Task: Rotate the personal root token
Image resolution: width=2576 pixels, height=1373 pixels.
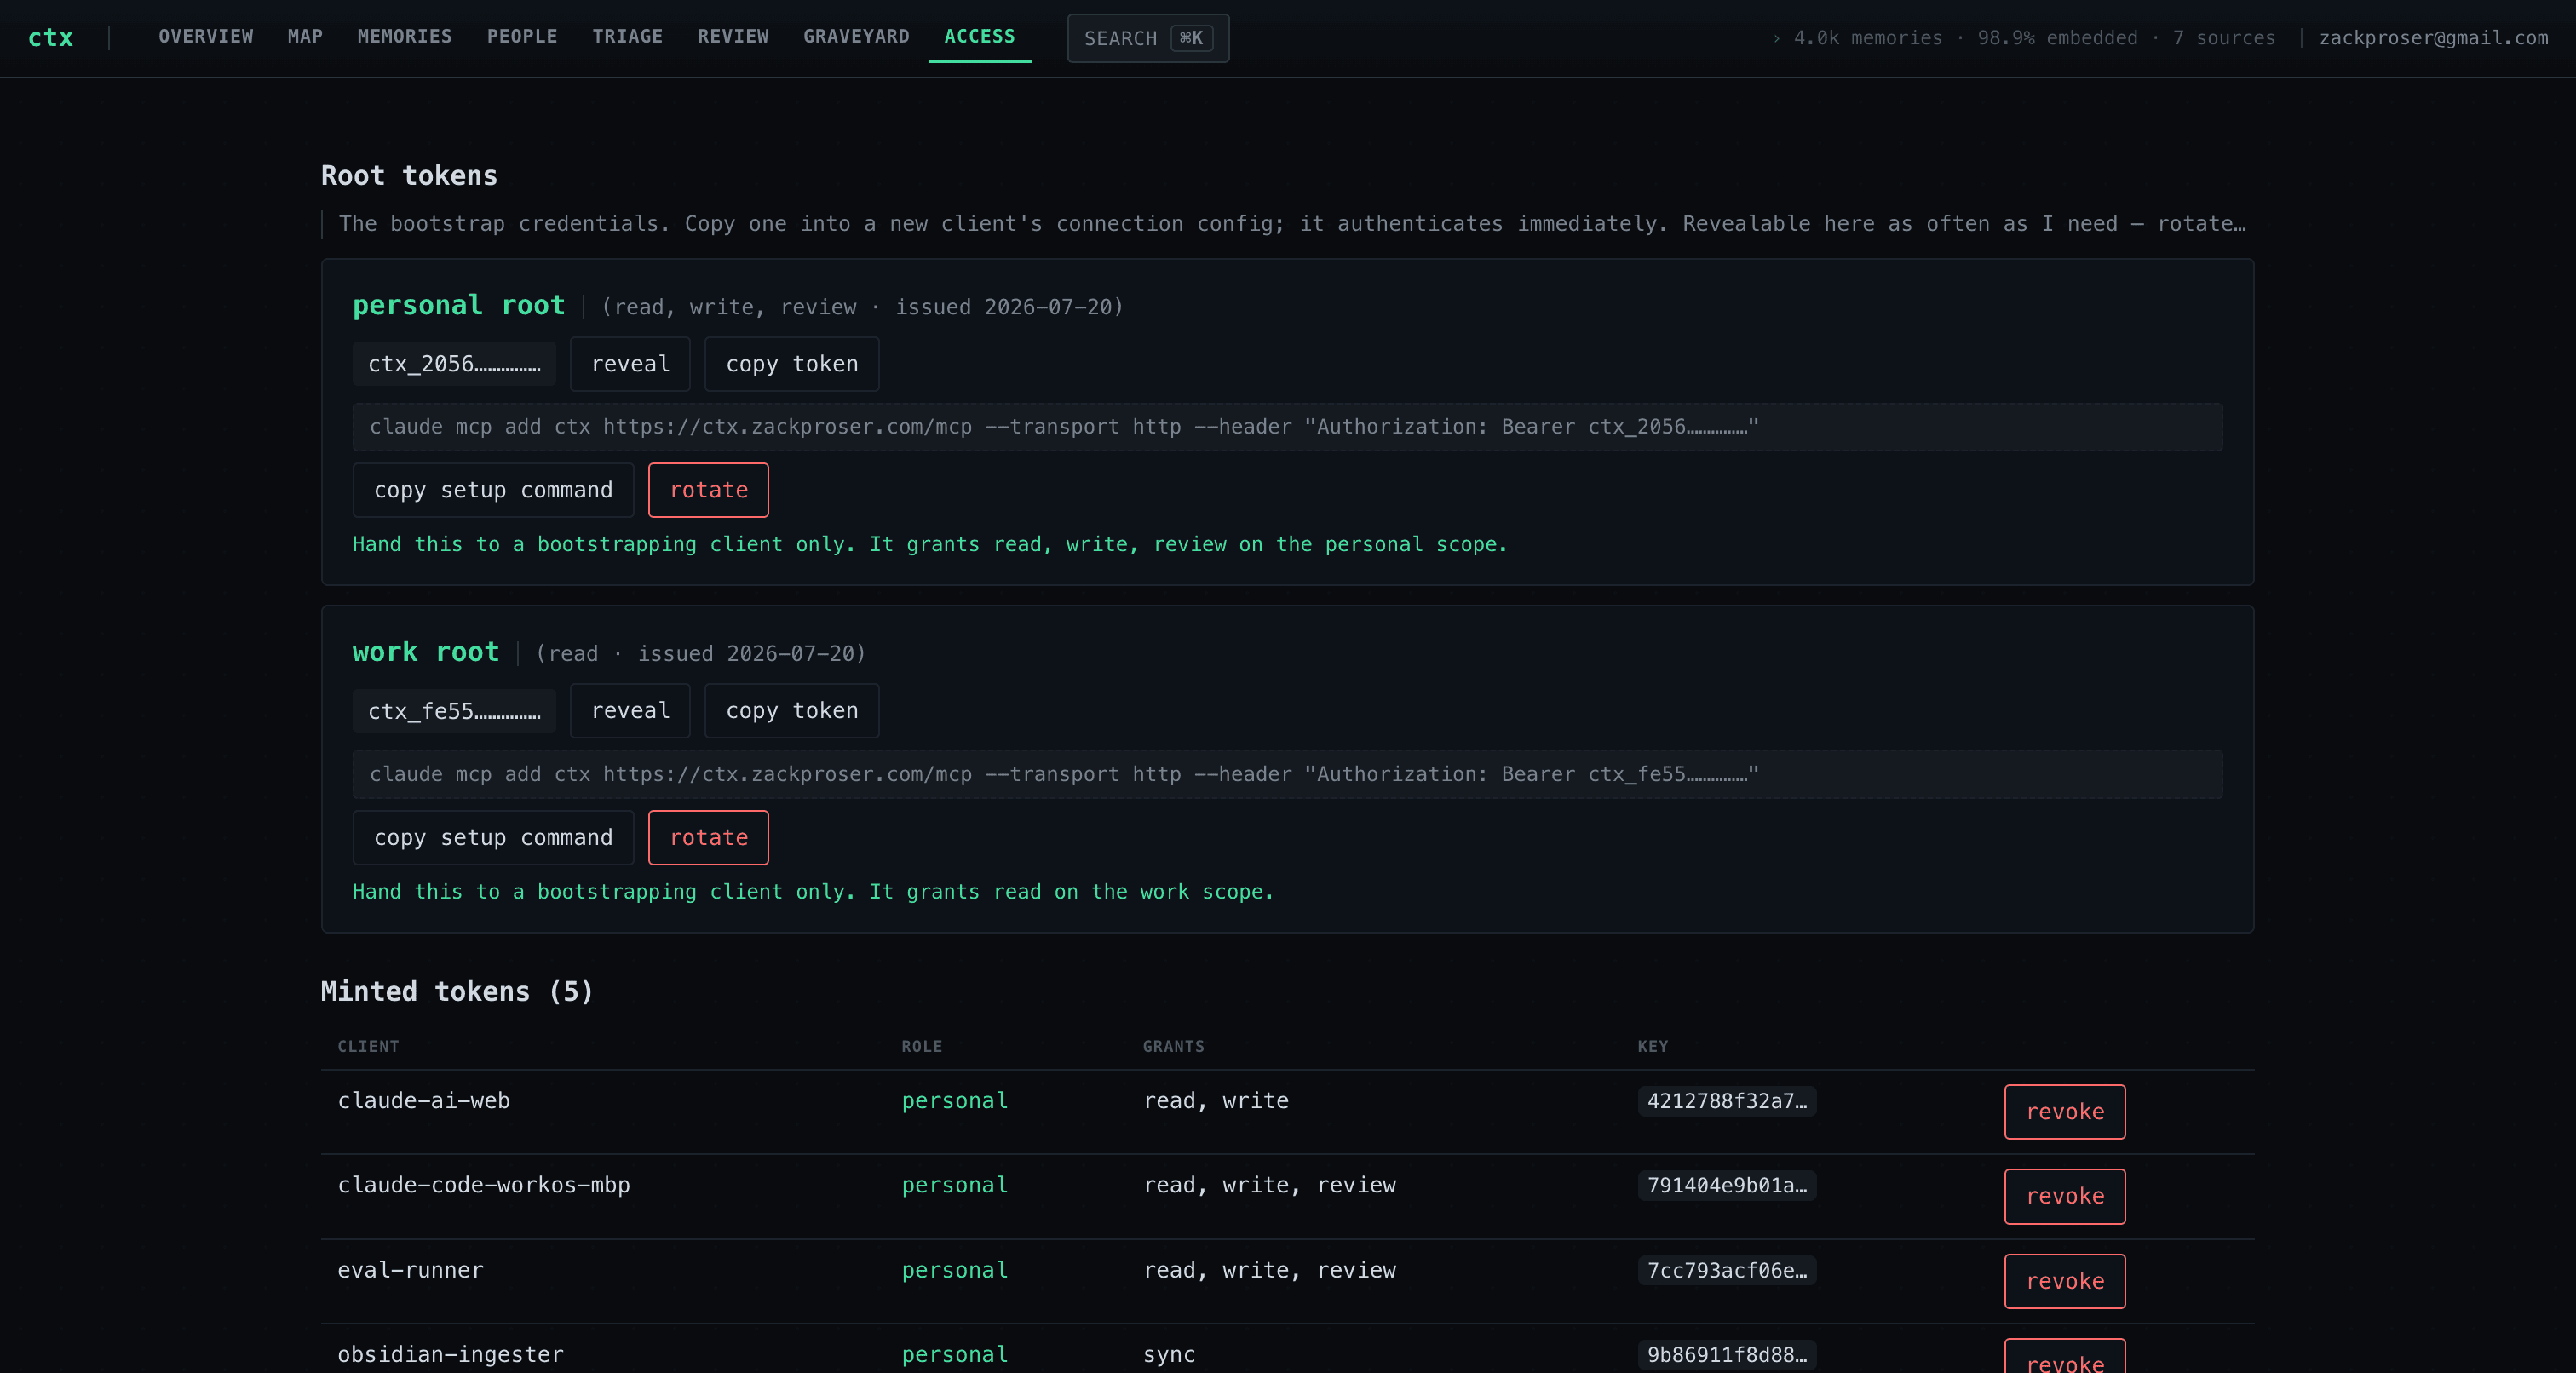Action: tap(709, 490)
